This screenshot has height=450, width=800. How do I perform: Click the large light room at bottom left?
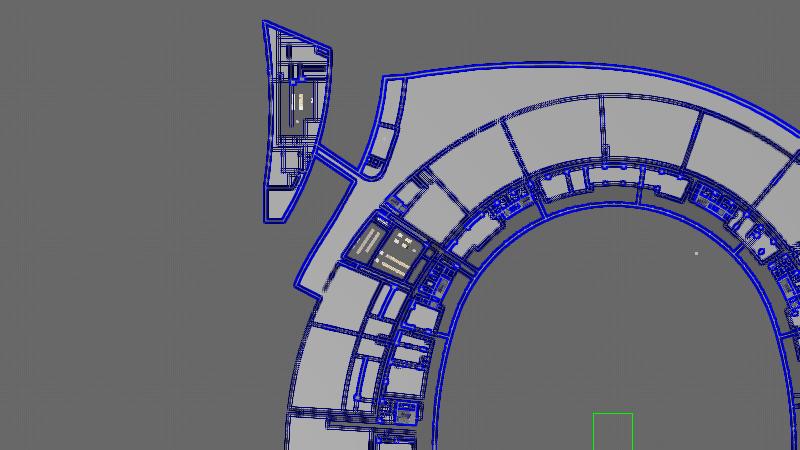point(323,370)
